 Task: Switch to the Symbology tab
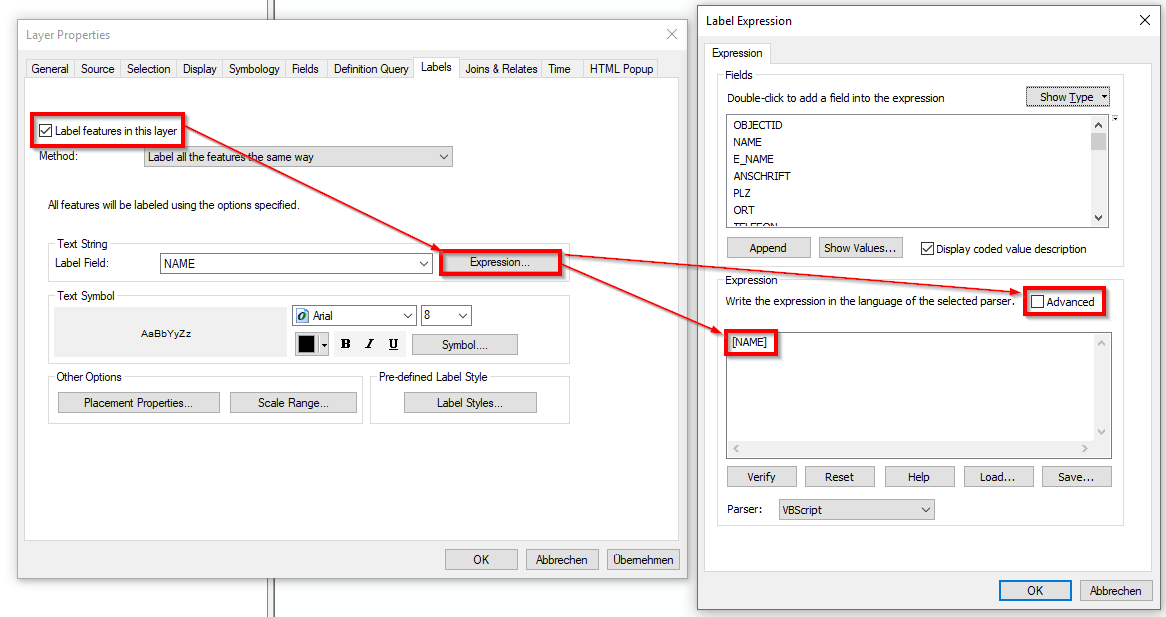click(253, 68)
